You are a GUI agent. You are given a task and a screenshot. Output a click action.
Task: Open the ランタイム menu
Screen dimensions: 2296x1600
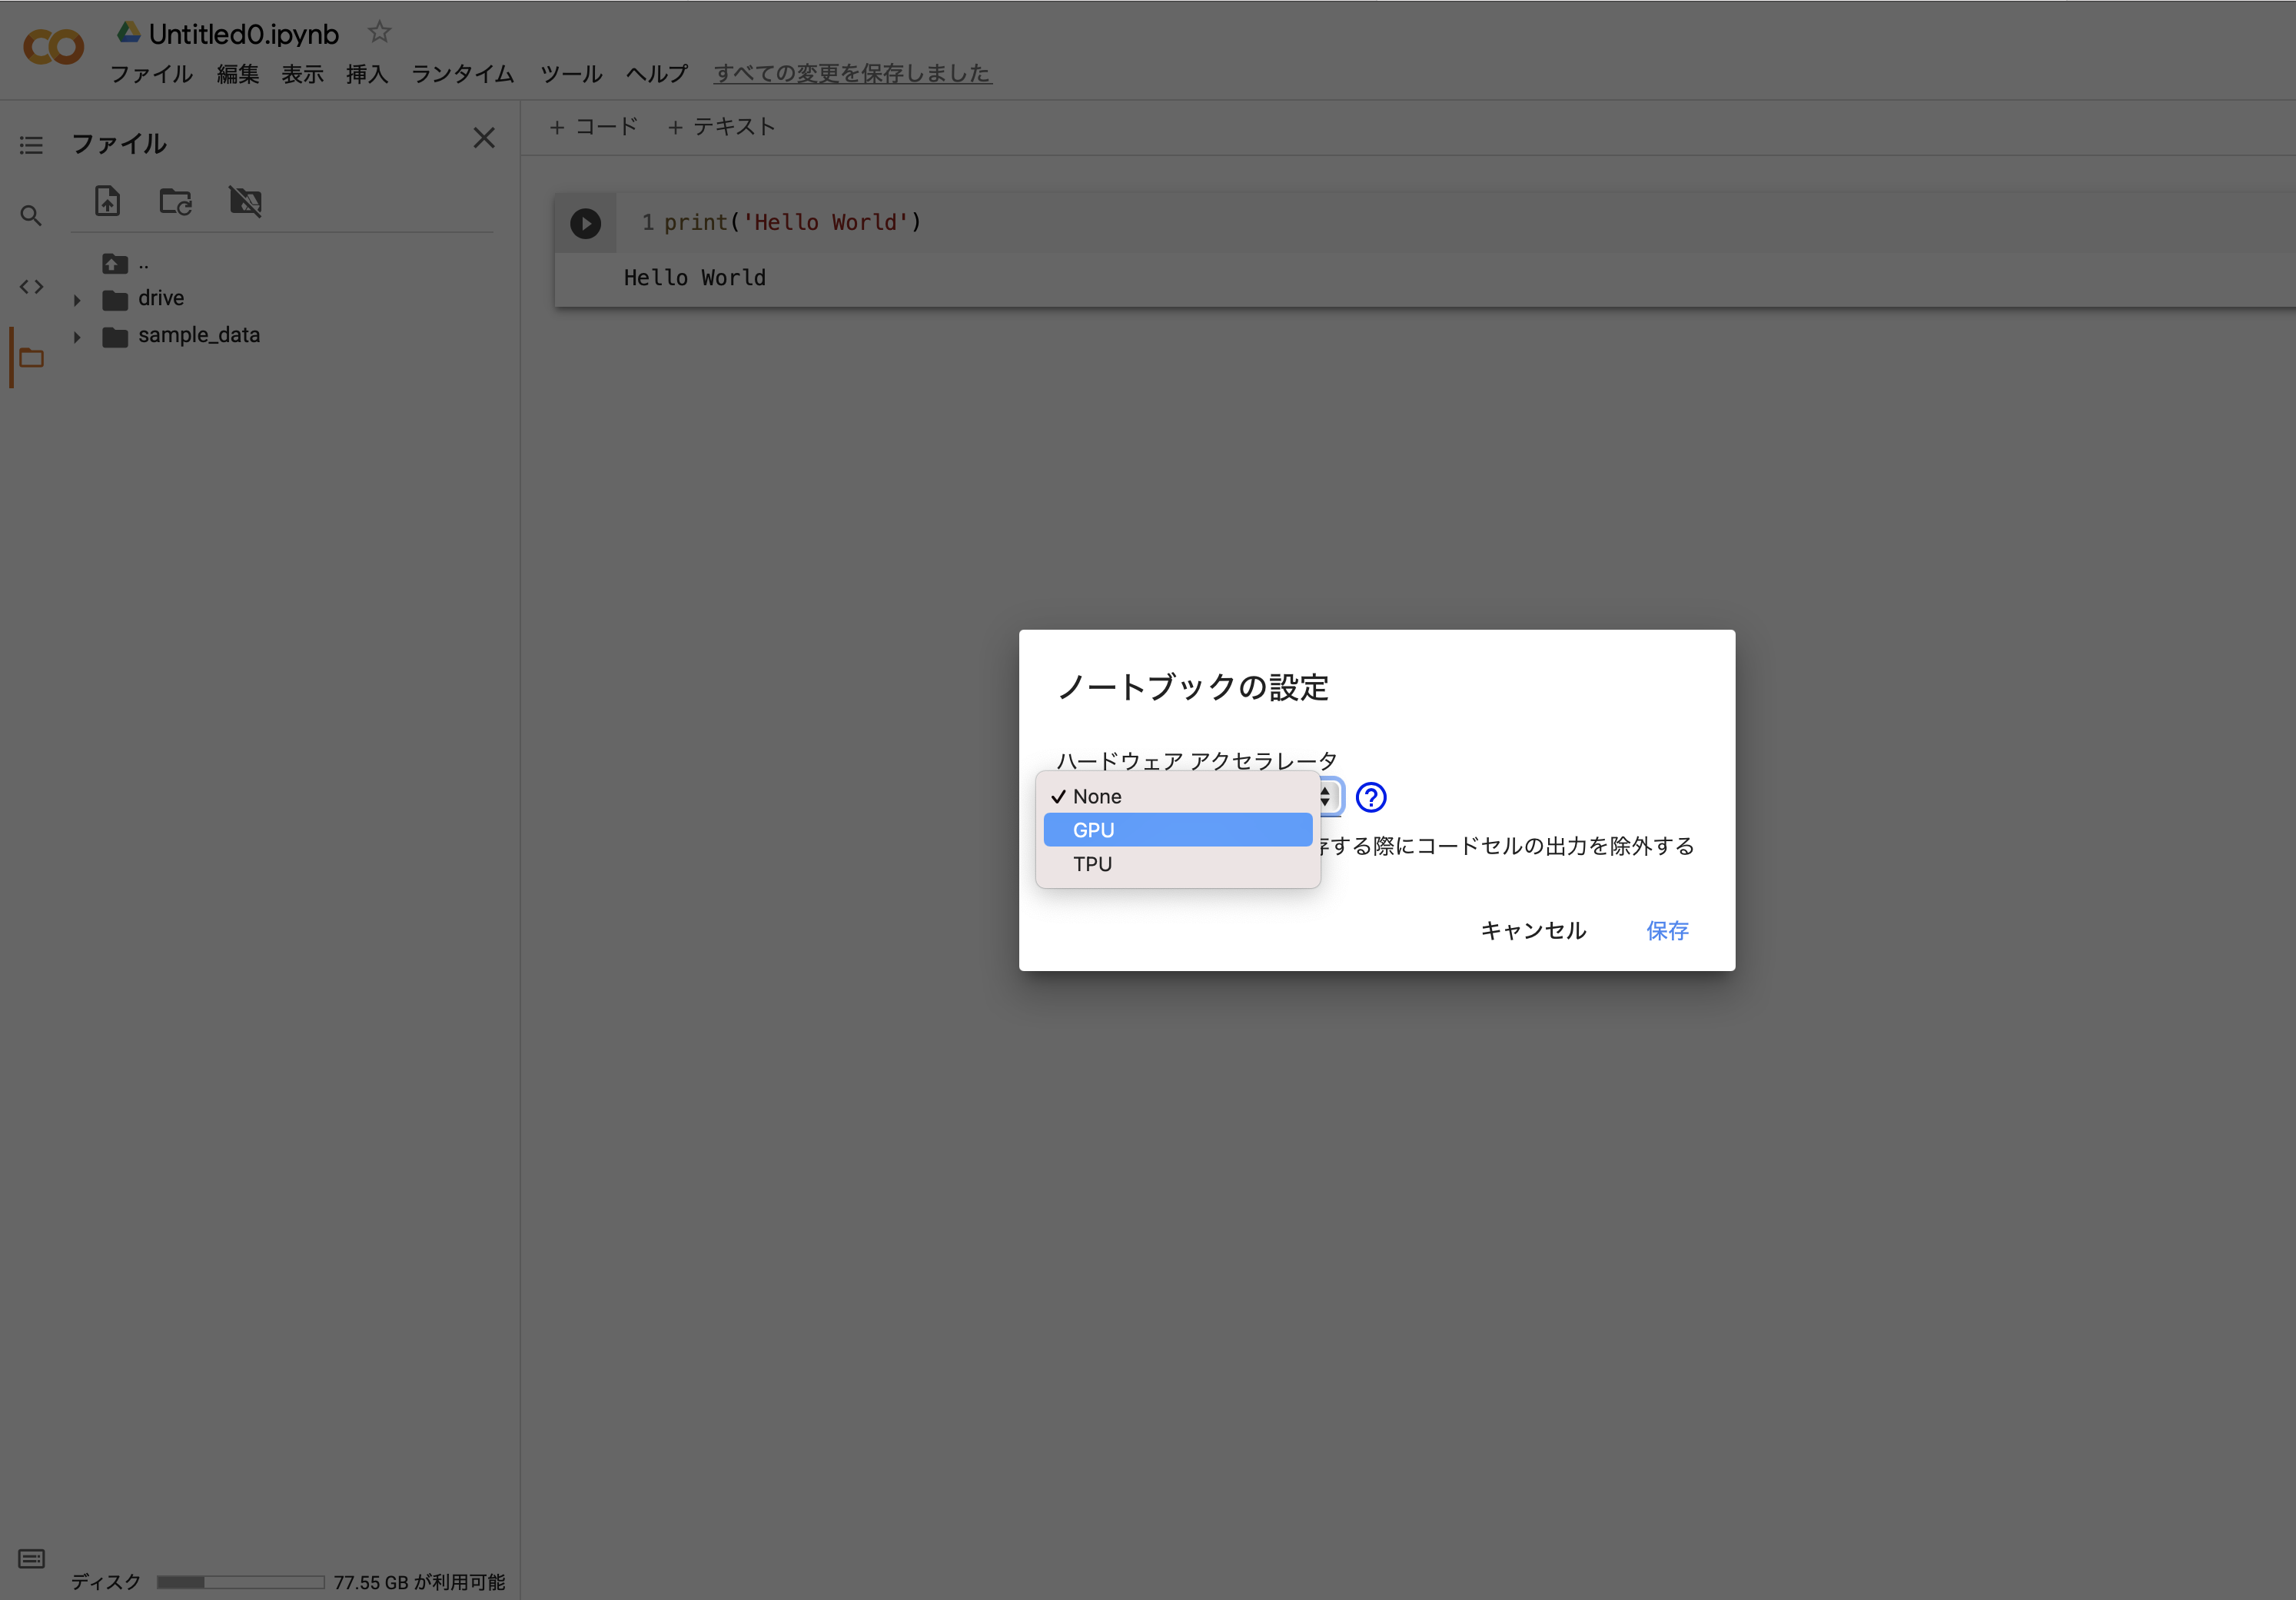click(x=461, y=74)
